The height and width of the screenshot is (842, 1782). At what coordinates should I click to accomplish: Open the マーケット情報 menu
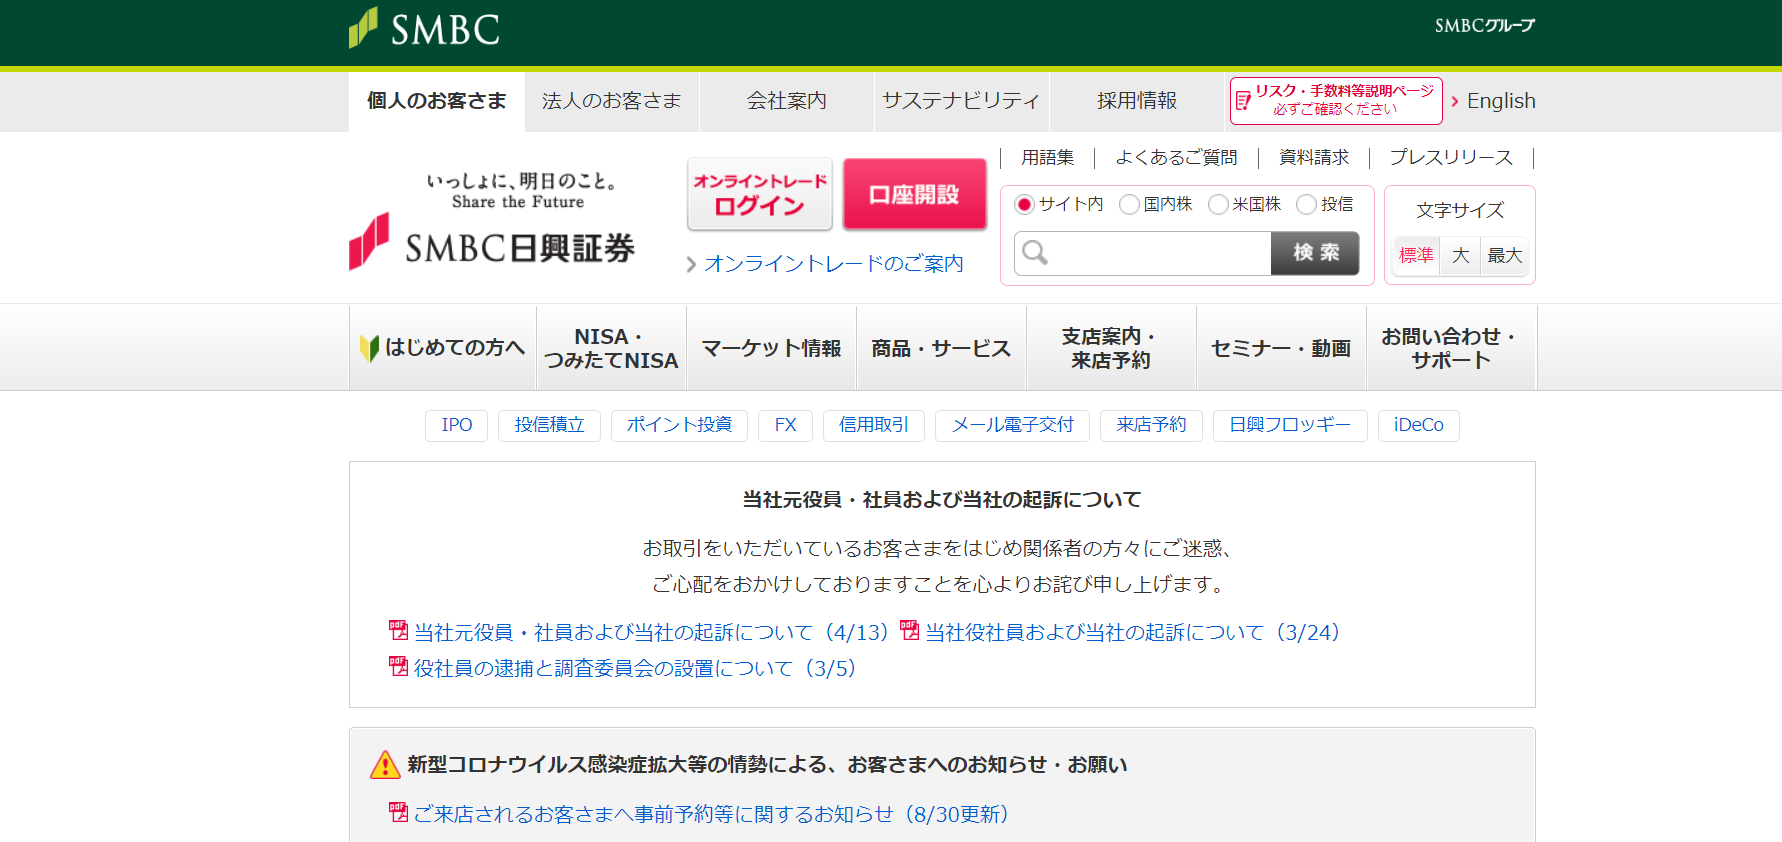point(772,348)
